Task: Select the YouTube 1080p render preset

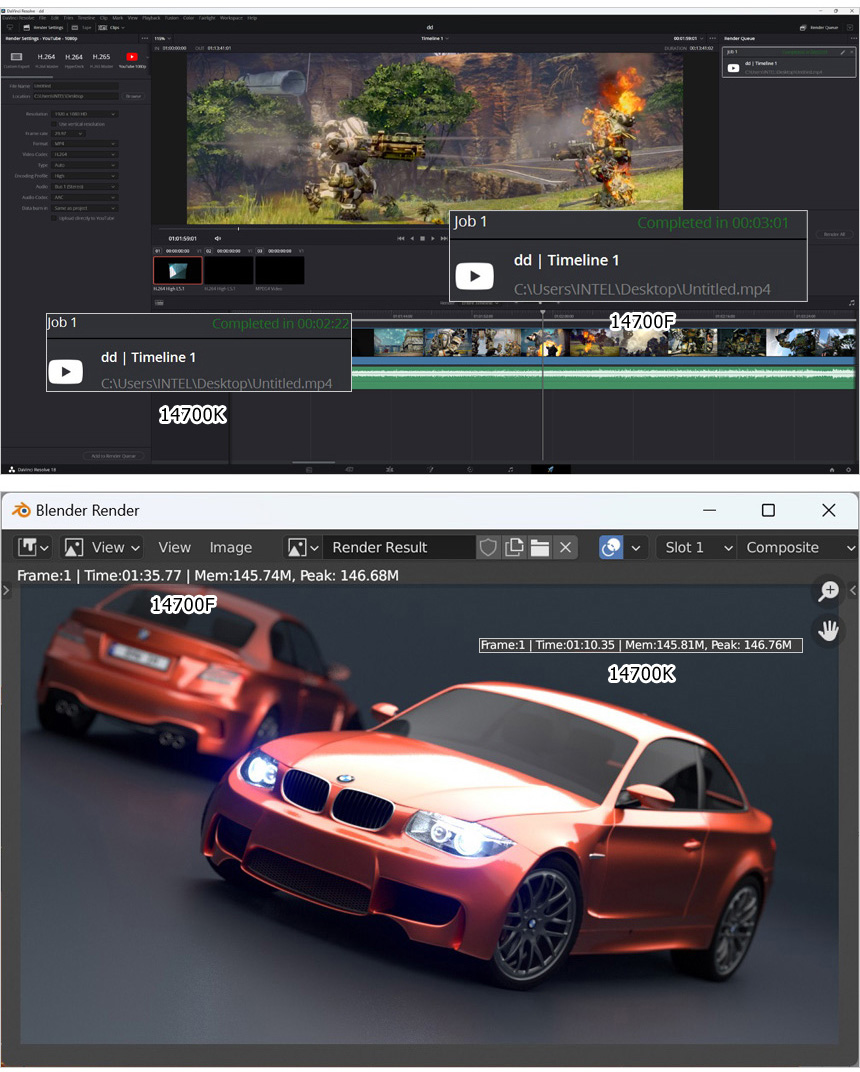Action: [131, 58]
